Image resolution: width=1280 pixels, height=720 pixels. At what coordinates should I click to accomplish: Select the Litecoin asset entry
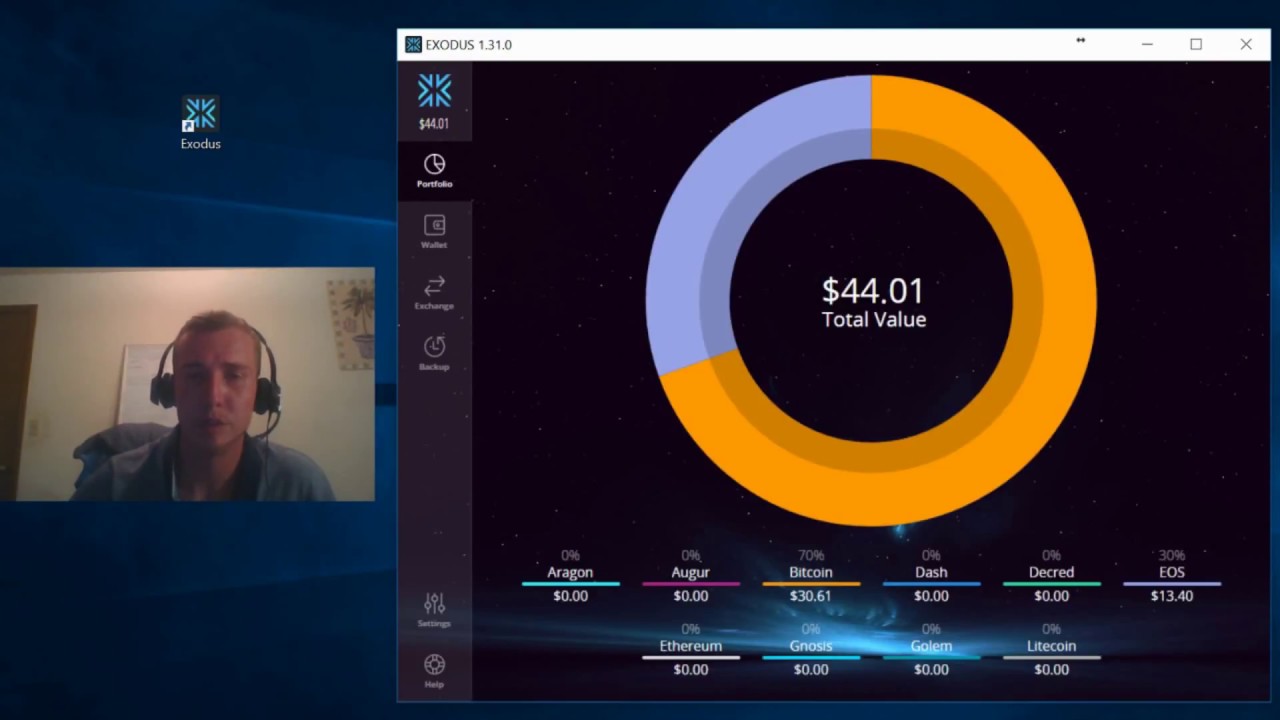1051,650
